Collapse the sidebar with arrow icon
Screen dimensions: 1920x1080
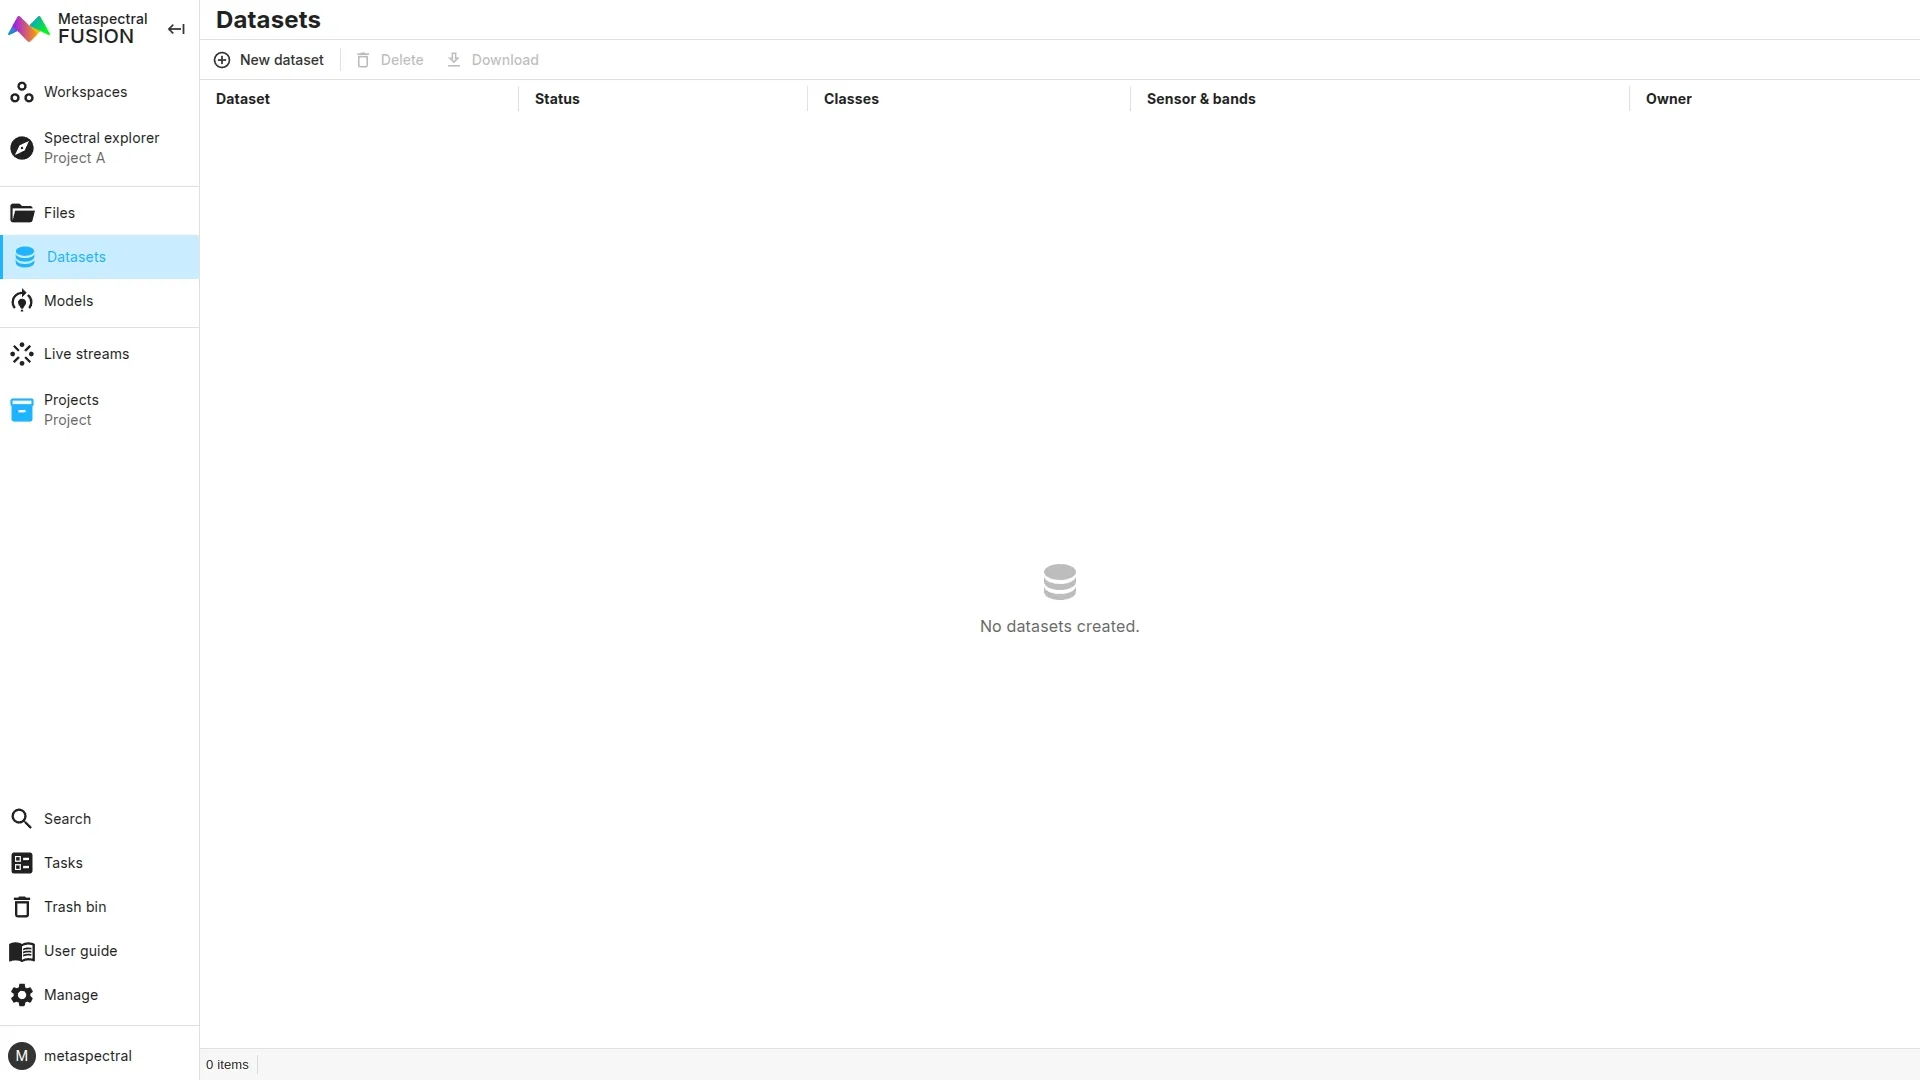(176, 29)
